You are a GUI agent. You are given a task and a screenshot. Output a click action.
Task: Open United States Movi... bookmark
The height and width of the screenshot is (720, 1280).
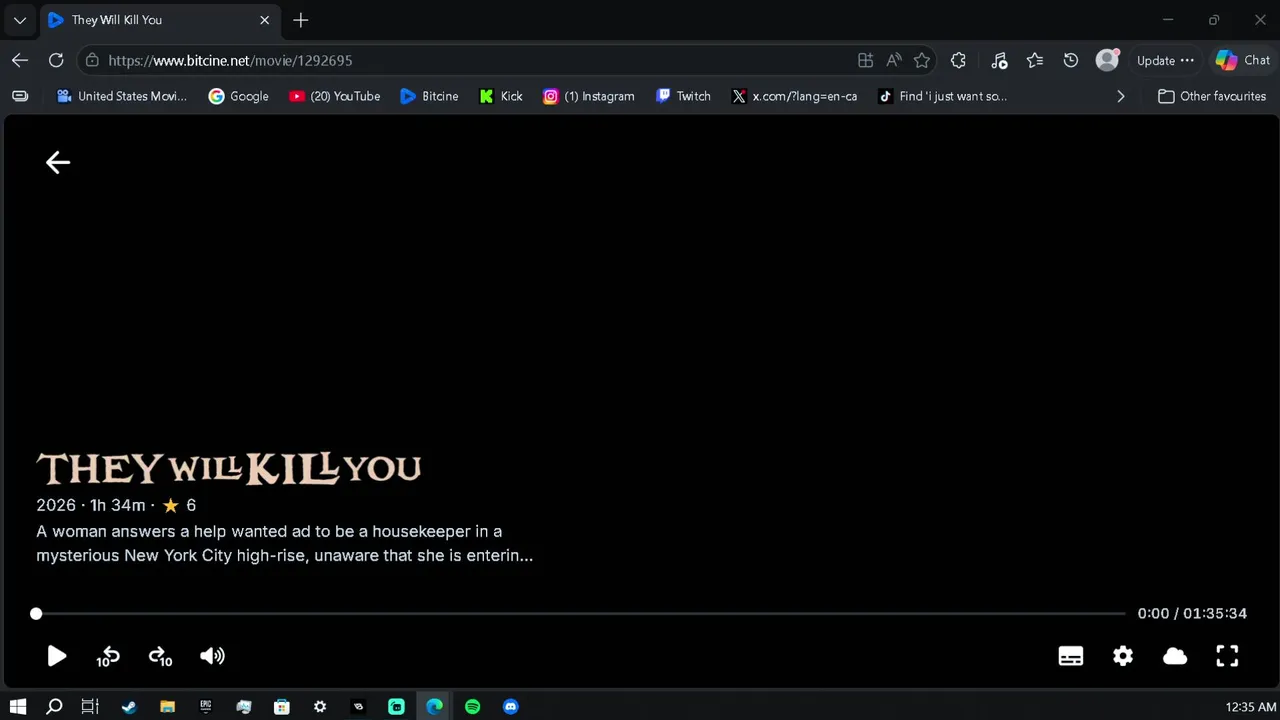(122, 96)
